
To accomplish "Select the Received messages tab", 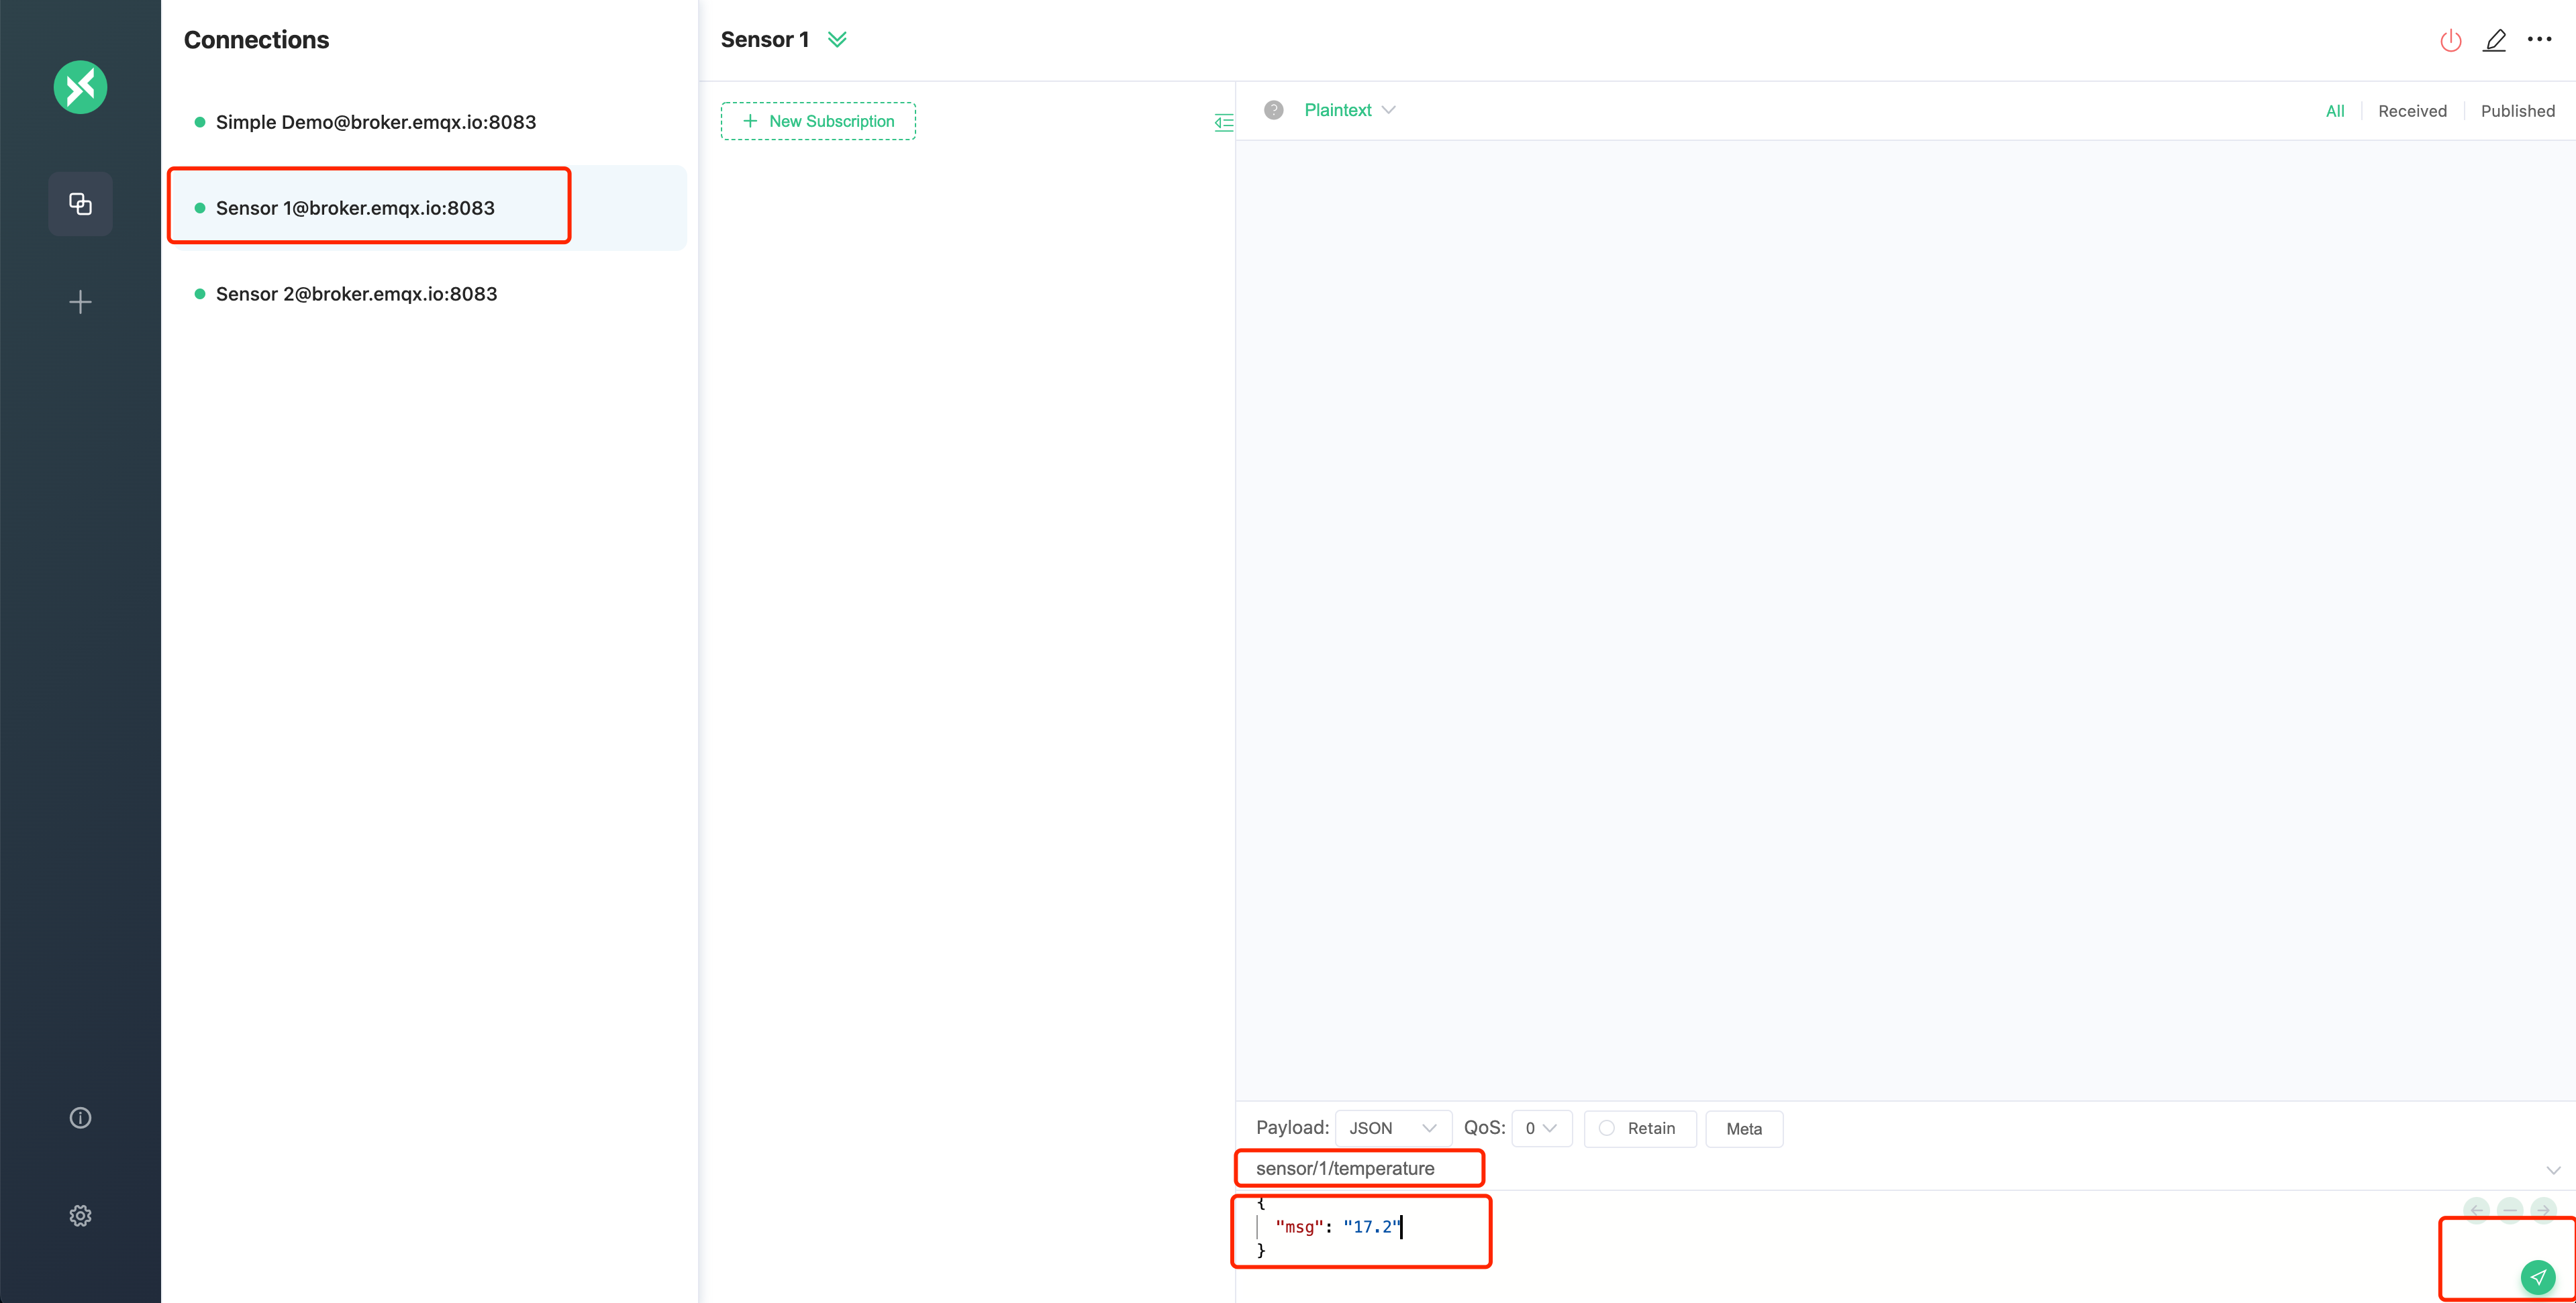I will (2412, 109).
